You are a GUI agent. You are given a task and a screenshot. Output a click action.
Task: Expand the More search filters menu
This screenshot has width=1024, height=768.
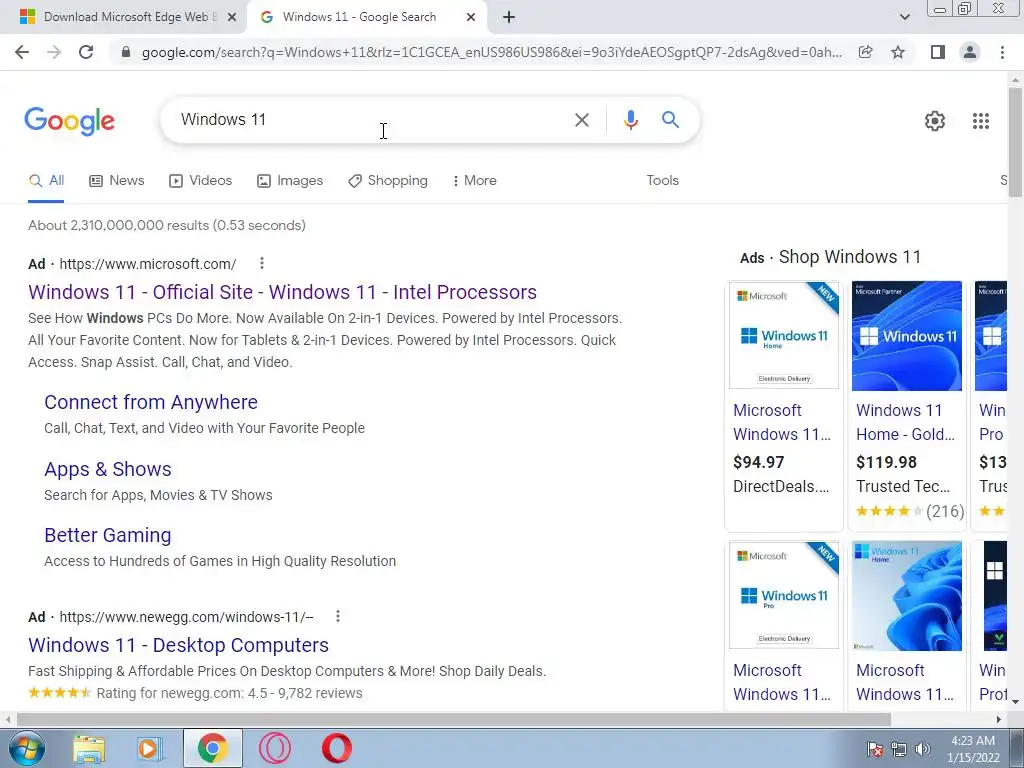pos(474,180)
